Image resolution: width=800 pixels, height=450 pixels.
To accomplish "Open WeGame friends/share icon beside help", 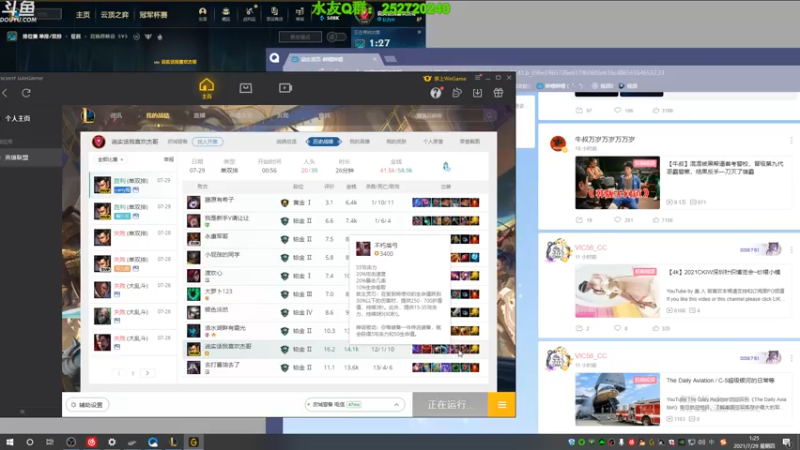I will [457, 92].
